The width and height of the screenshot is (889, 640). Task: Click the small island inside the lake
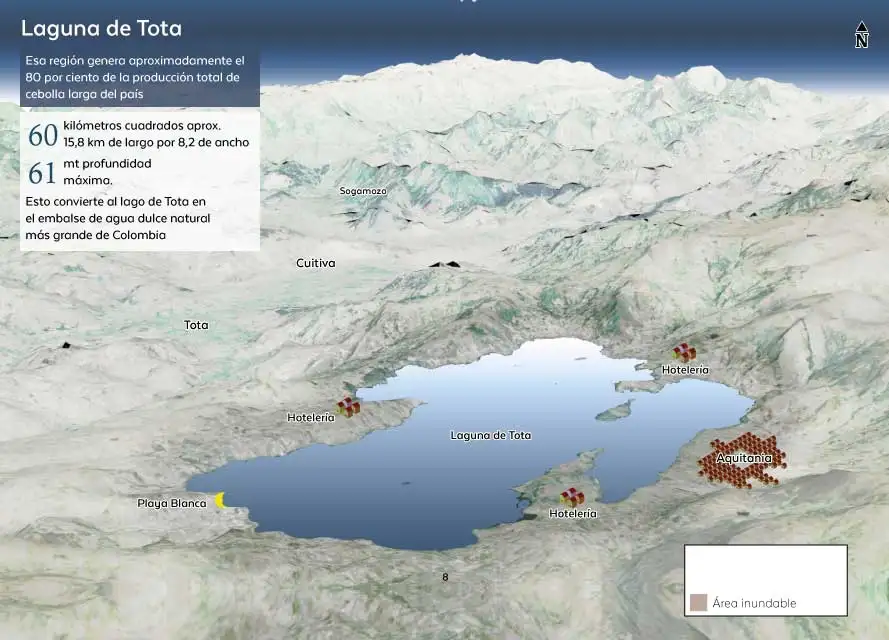(613, 411)
